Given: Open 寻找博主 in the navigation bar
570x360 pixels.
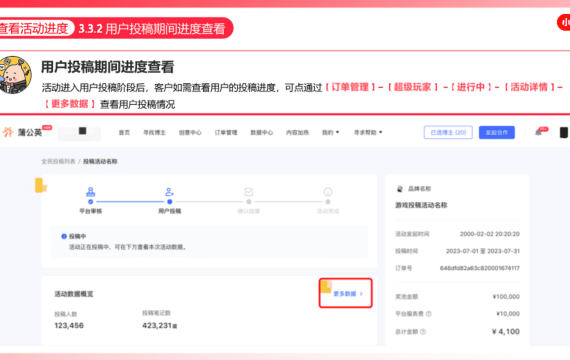Looking at the screenshot, I should (154, 132).
